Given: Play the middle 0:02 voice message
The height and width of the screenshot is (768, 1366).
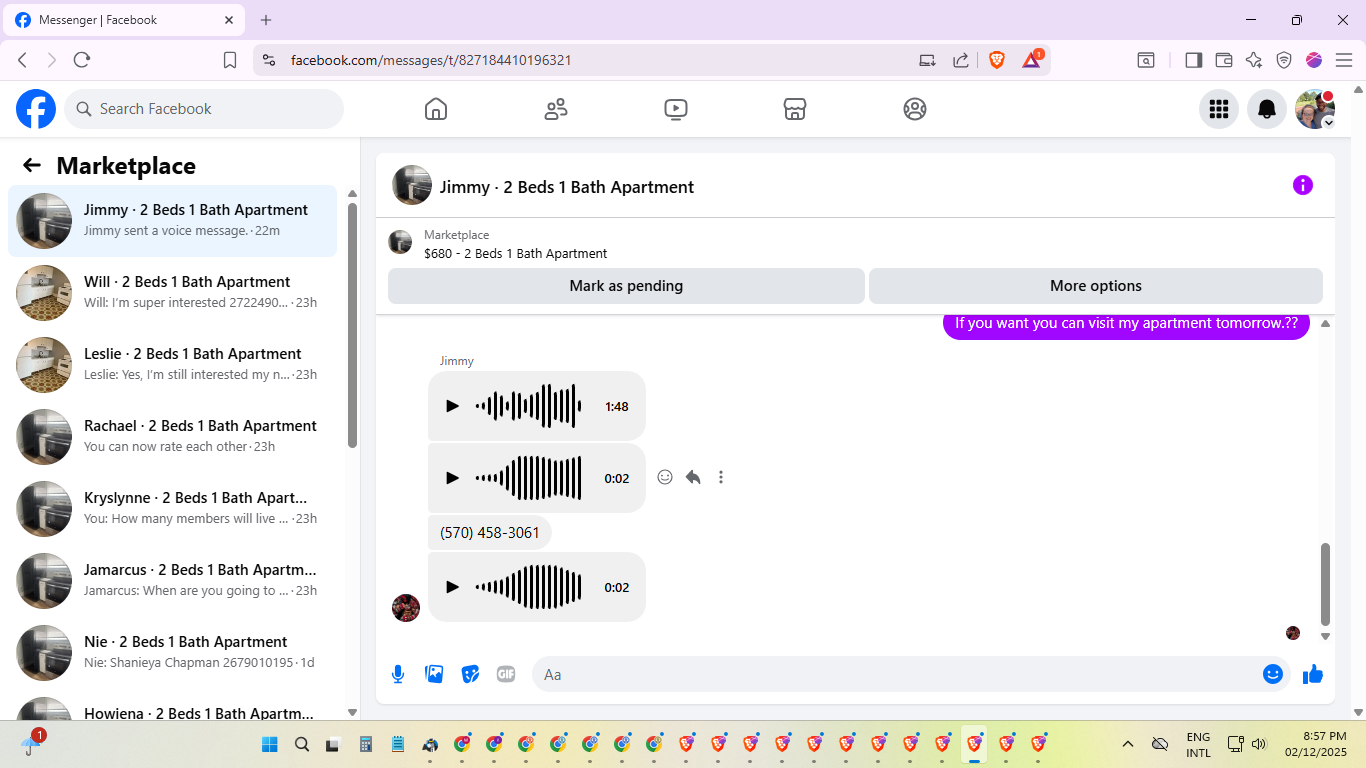Looking at the screenshot, I should click(x=452, y=478).
